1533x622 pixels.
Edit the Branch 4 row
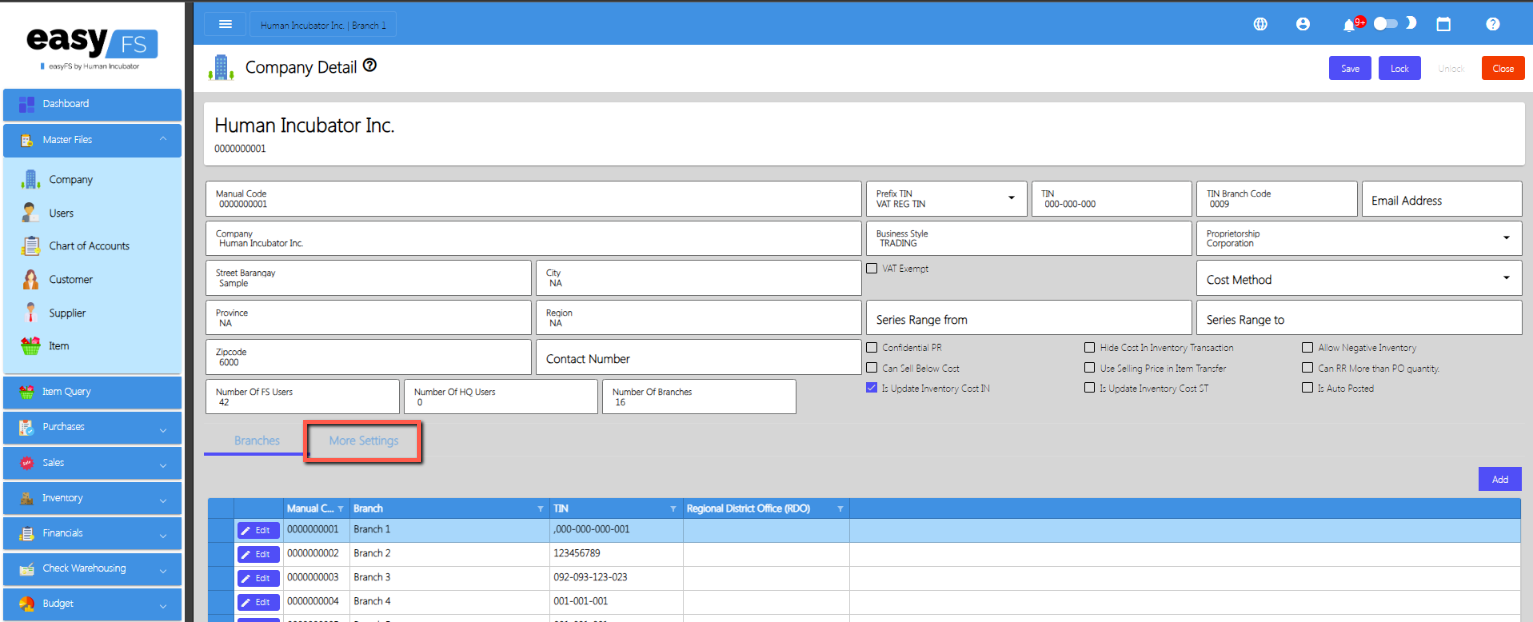pyautogui.click(x=258, y=602)
